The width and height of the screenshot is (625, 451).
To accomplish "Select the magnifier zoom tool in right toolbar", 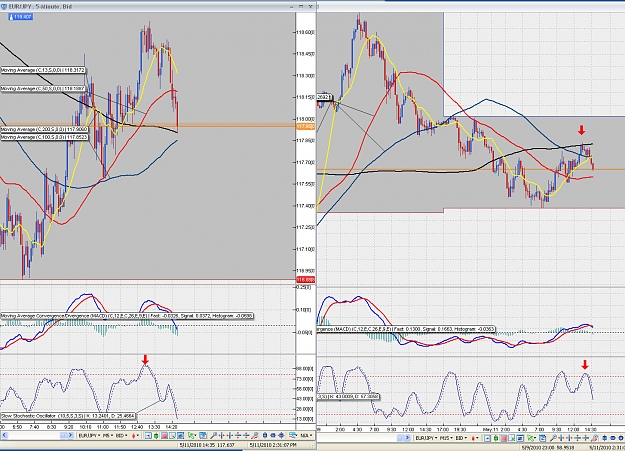I will click(553, 438).
